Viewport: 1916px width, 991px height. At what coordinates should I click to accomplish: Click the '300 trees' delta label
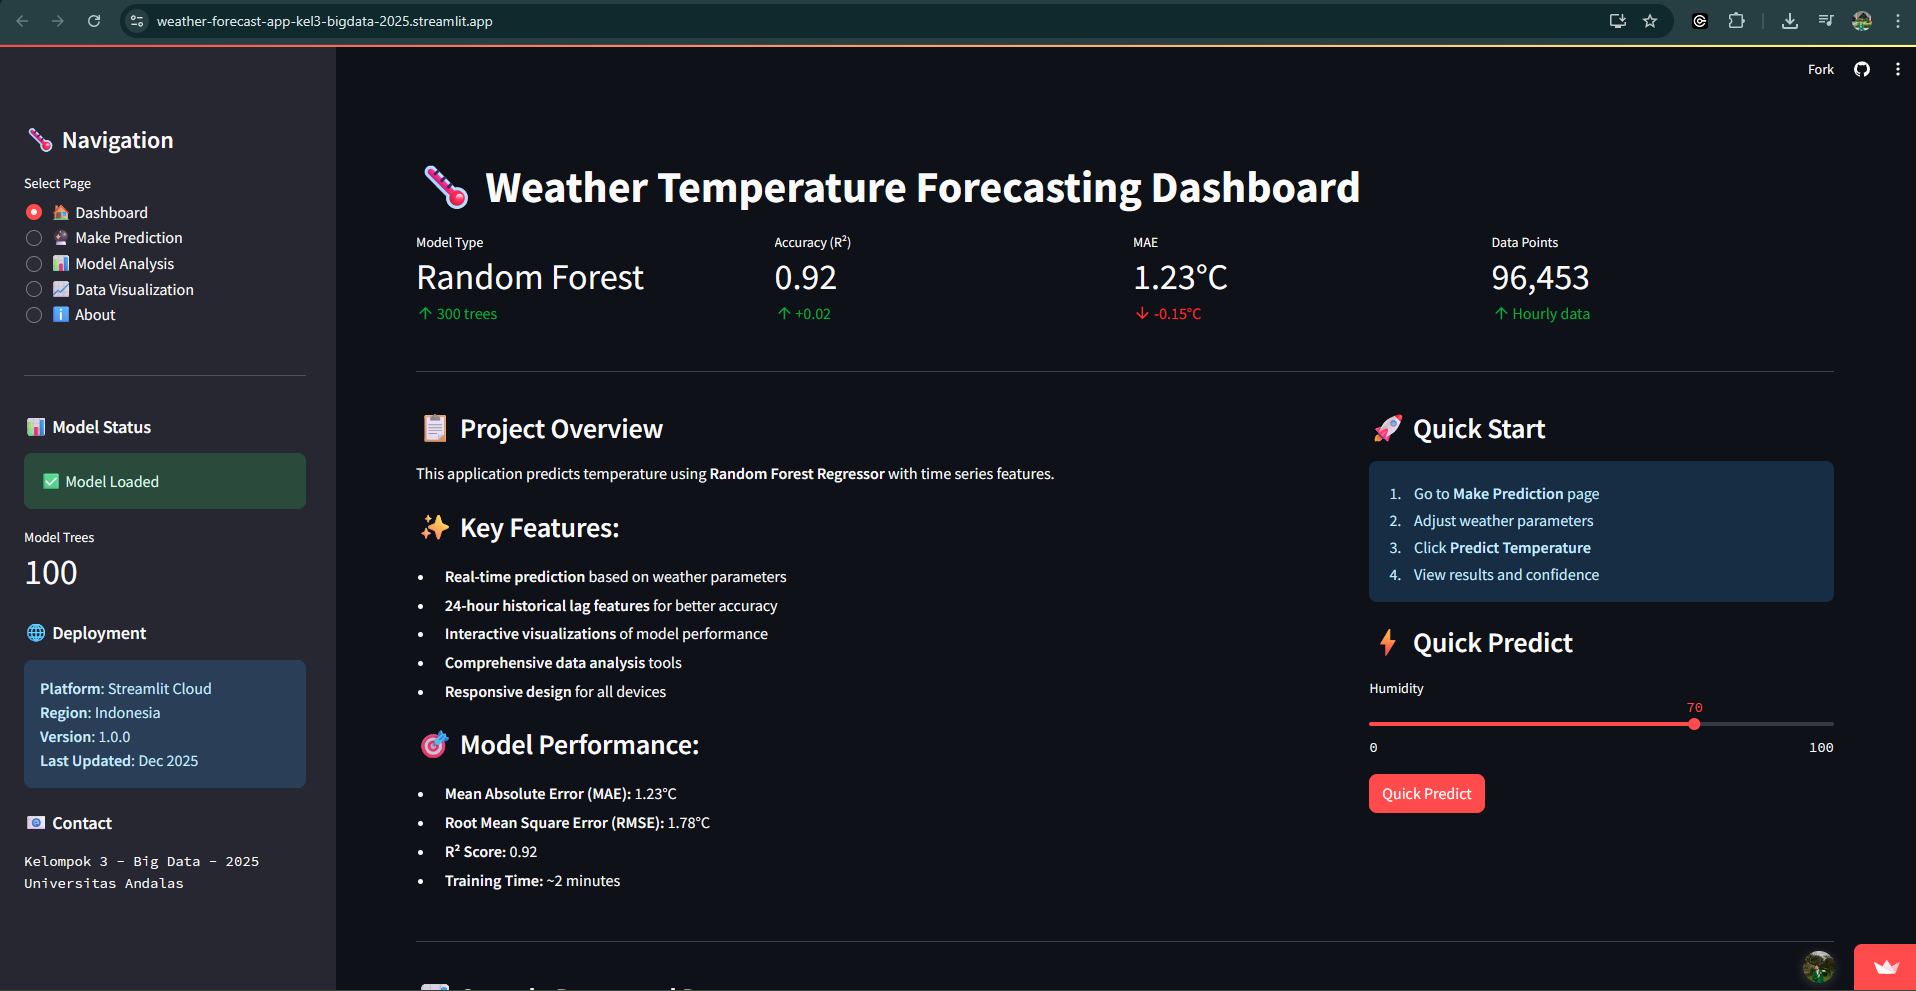pos(458,314)
